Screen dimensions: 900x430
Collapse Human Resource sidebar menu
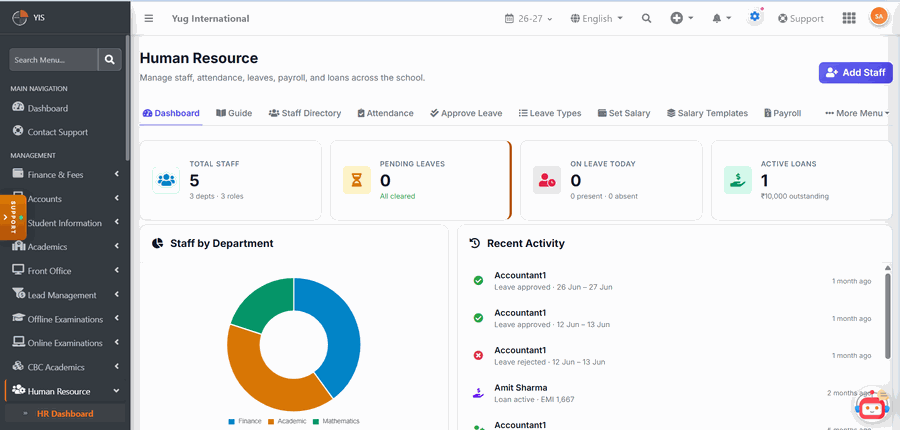tap(65, 392)
